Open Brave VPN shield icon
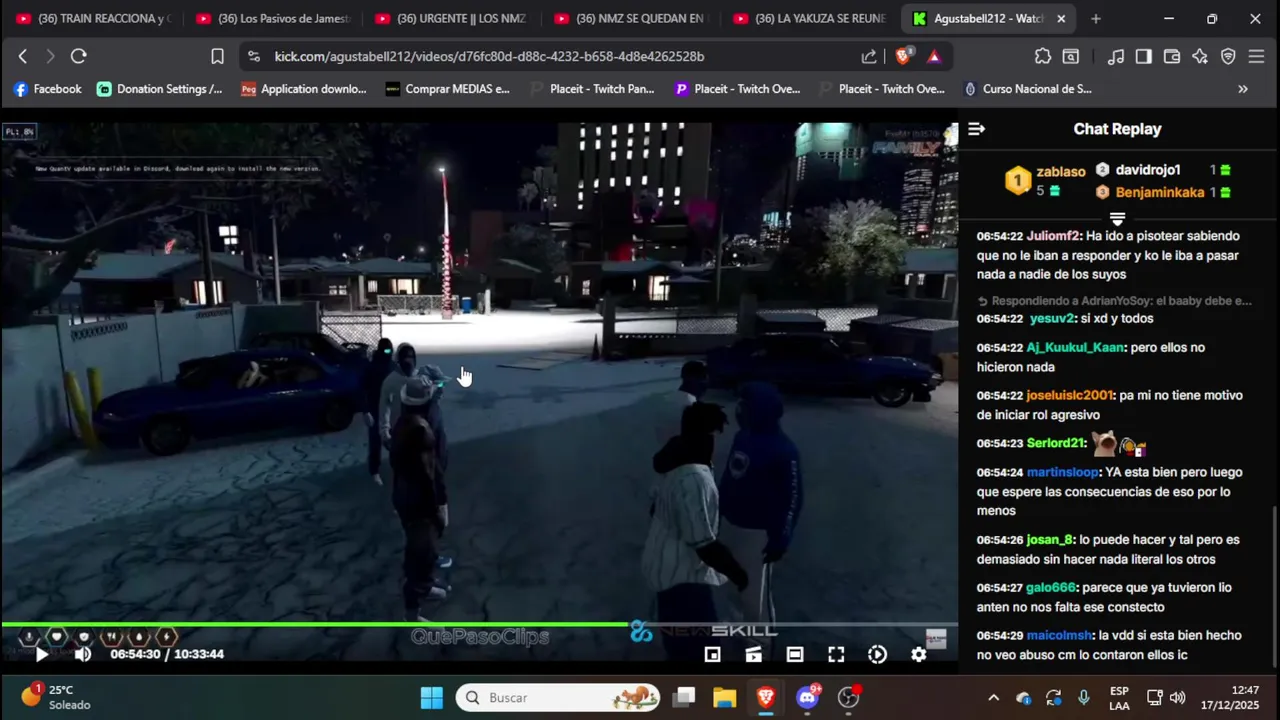 tap(1228, 56)
